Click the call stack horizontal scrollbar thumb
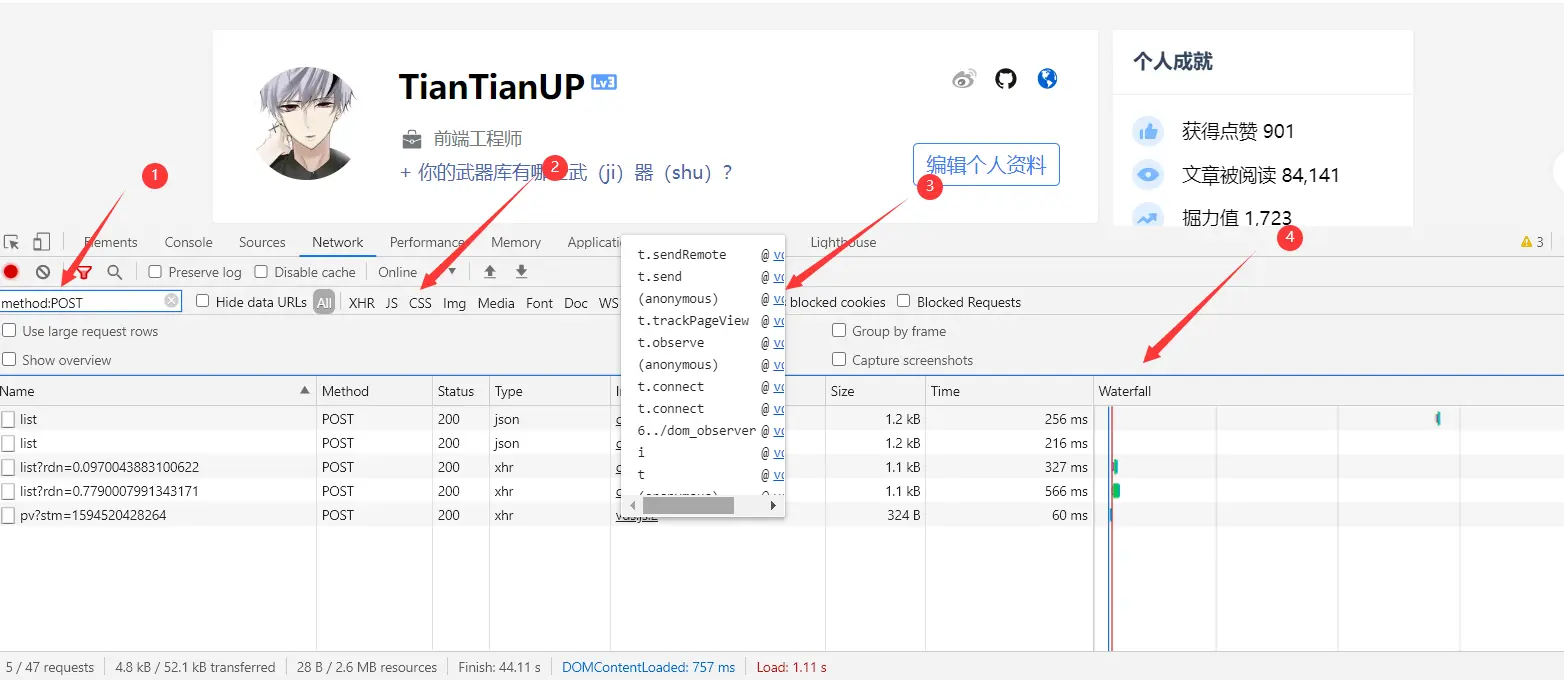Image resolution: width=1564 pixels, height=680 pixels. point(687,506)
